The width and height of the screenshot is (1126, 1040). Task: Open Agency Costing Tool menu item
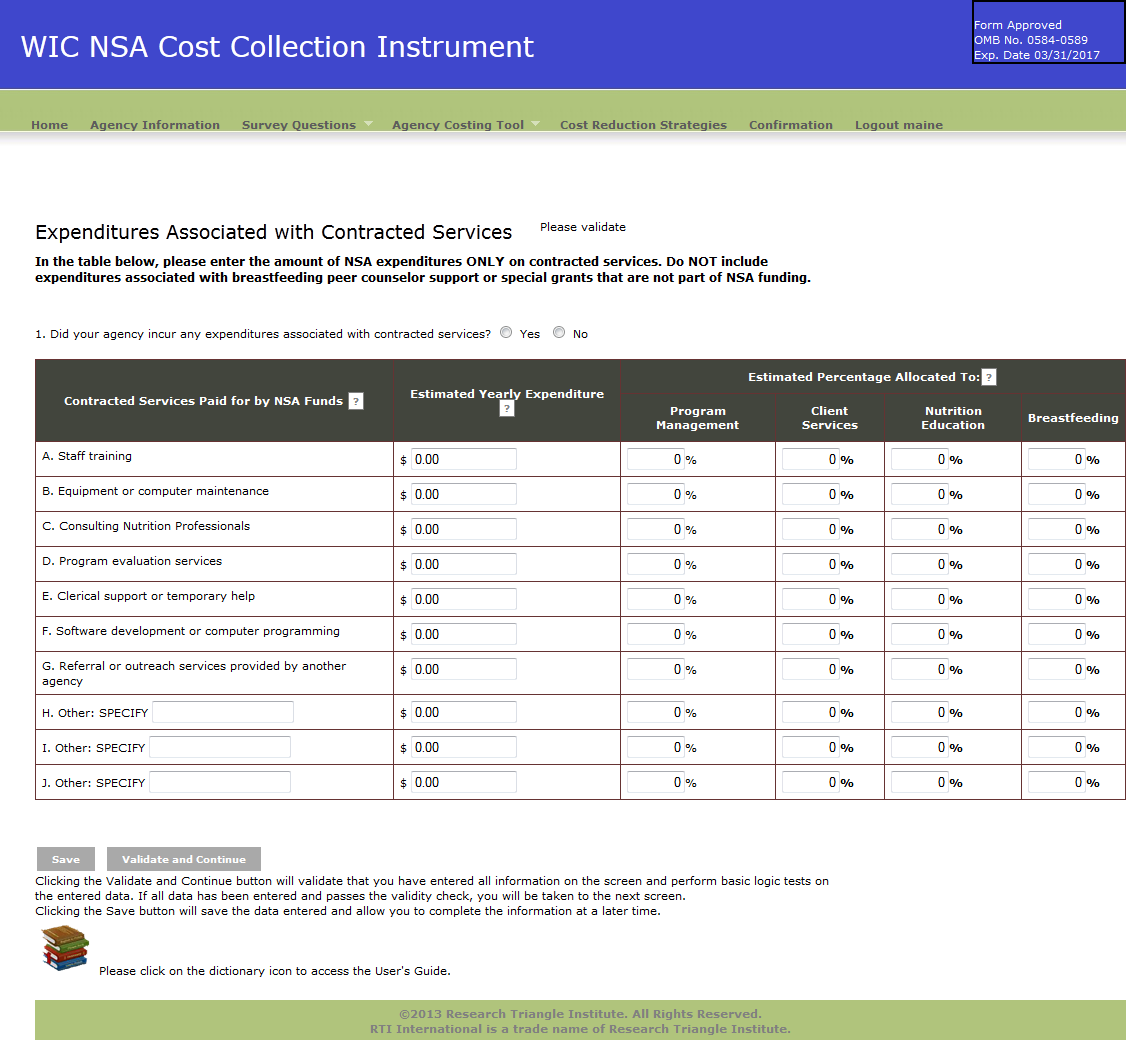coord(458,124)
